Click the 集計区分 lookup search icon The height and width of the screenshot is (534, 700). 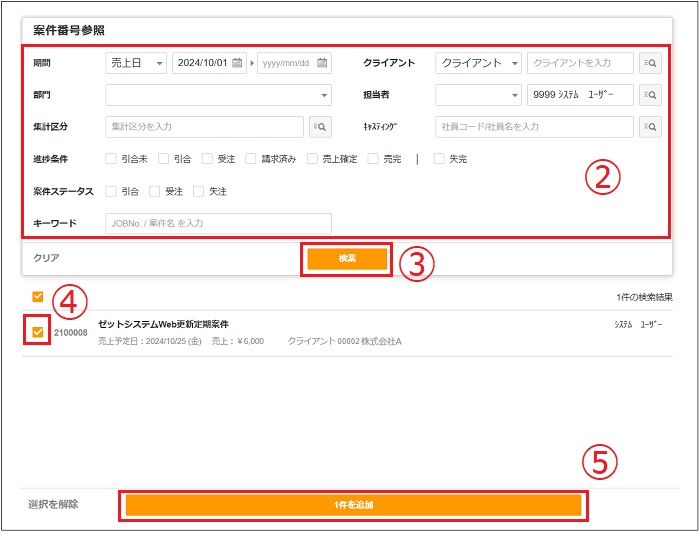(320, 127)
